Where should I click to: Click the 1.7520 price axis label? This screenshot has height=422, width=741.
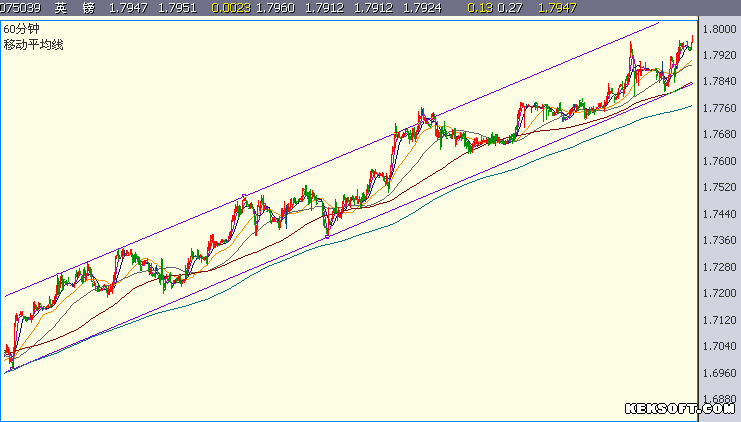click(719, 188)
